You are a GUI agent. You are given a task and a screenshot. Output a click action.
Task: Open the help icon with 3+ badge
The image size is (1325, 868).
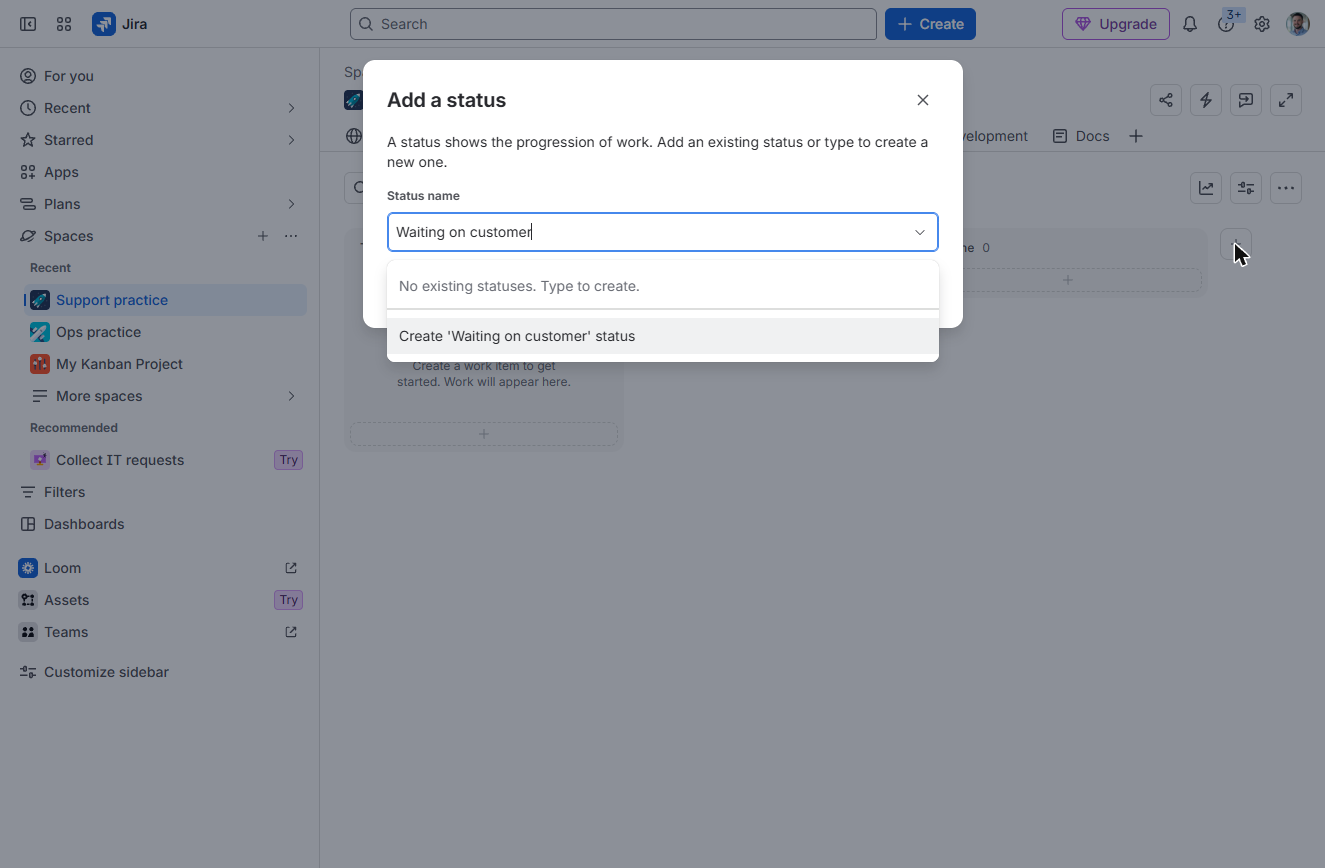coord(1226,24)
